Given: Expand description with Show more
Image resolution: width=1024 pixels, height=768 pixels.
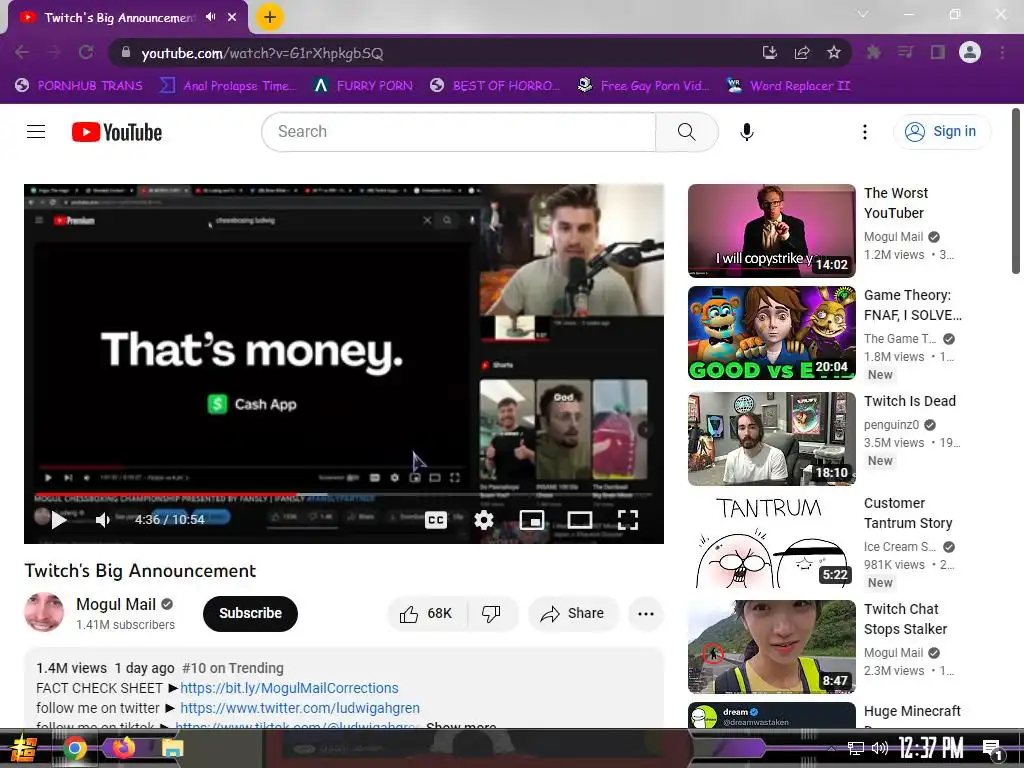Looking at the screenshot, I should [461, 726].
